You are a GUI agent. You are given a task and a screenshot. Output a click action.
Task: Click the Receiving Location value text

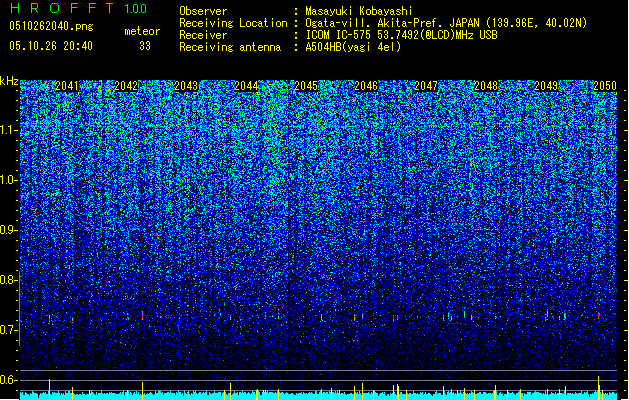[446, 23]
